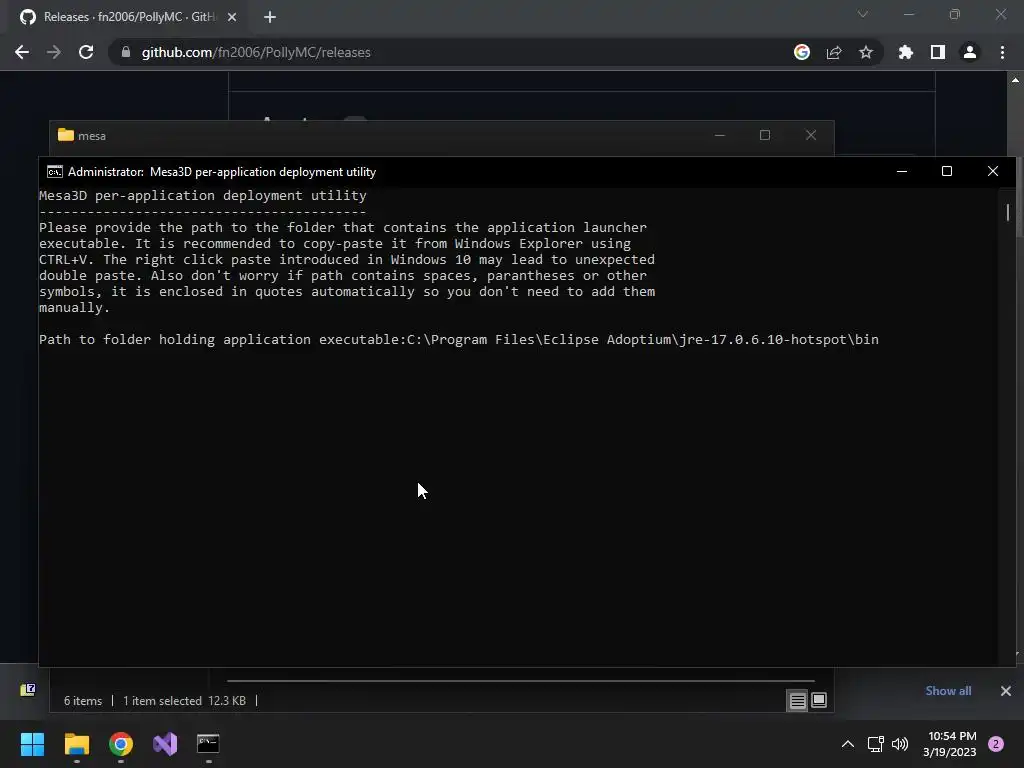The height and width of the screenshot is (768, 1024).
Task: Close the Mesa3D deployment utility window
Action: click(x=993, y=171)
